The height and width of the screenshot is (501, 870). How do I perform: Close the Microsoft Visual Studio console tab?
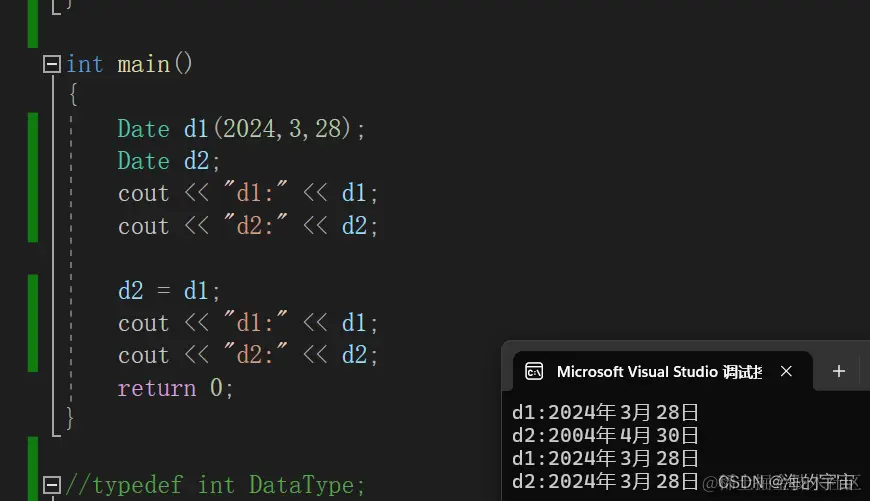point(786,371)
